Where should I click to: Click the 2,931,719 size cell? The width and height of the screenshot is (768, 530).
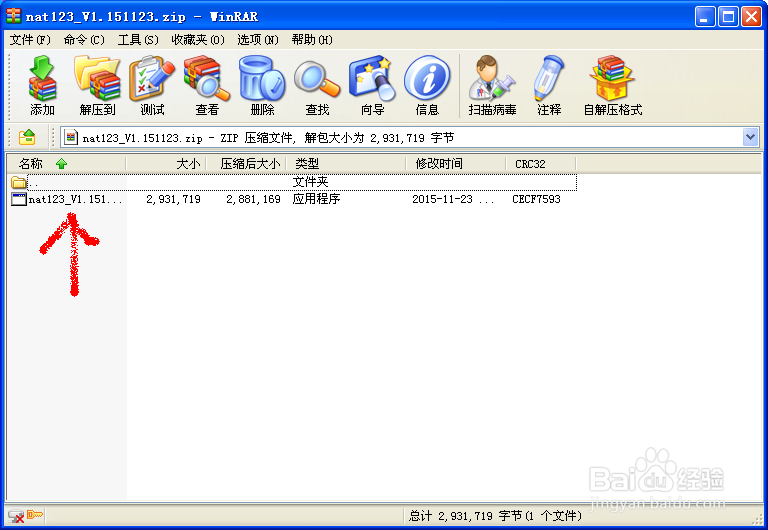click(173, 199)
